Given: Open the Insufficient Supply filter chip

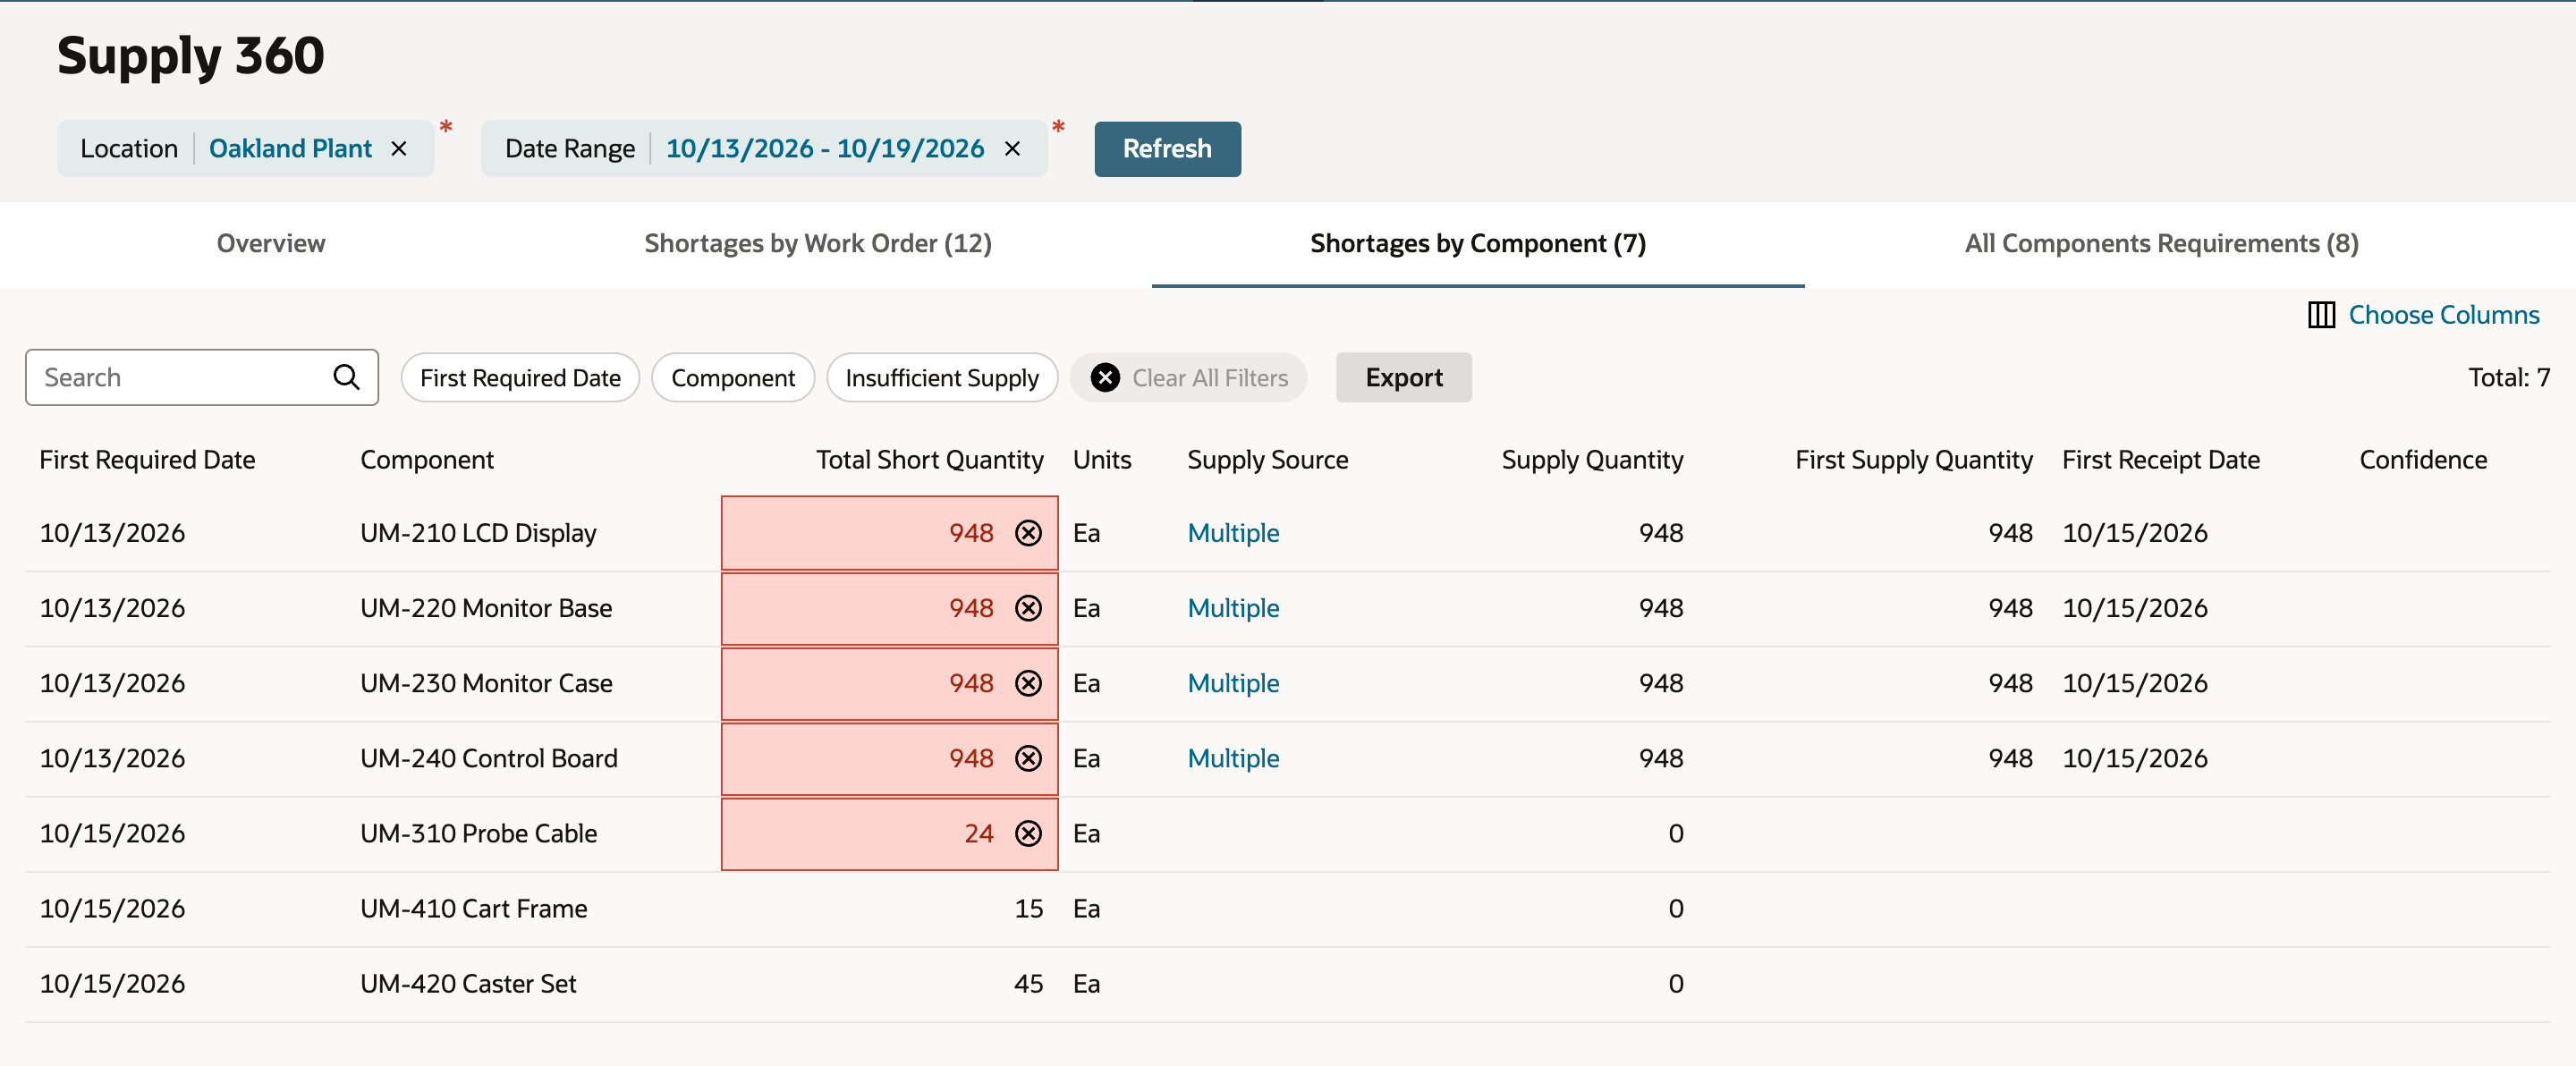Looking at the screenshot, I should click(942, 377).
